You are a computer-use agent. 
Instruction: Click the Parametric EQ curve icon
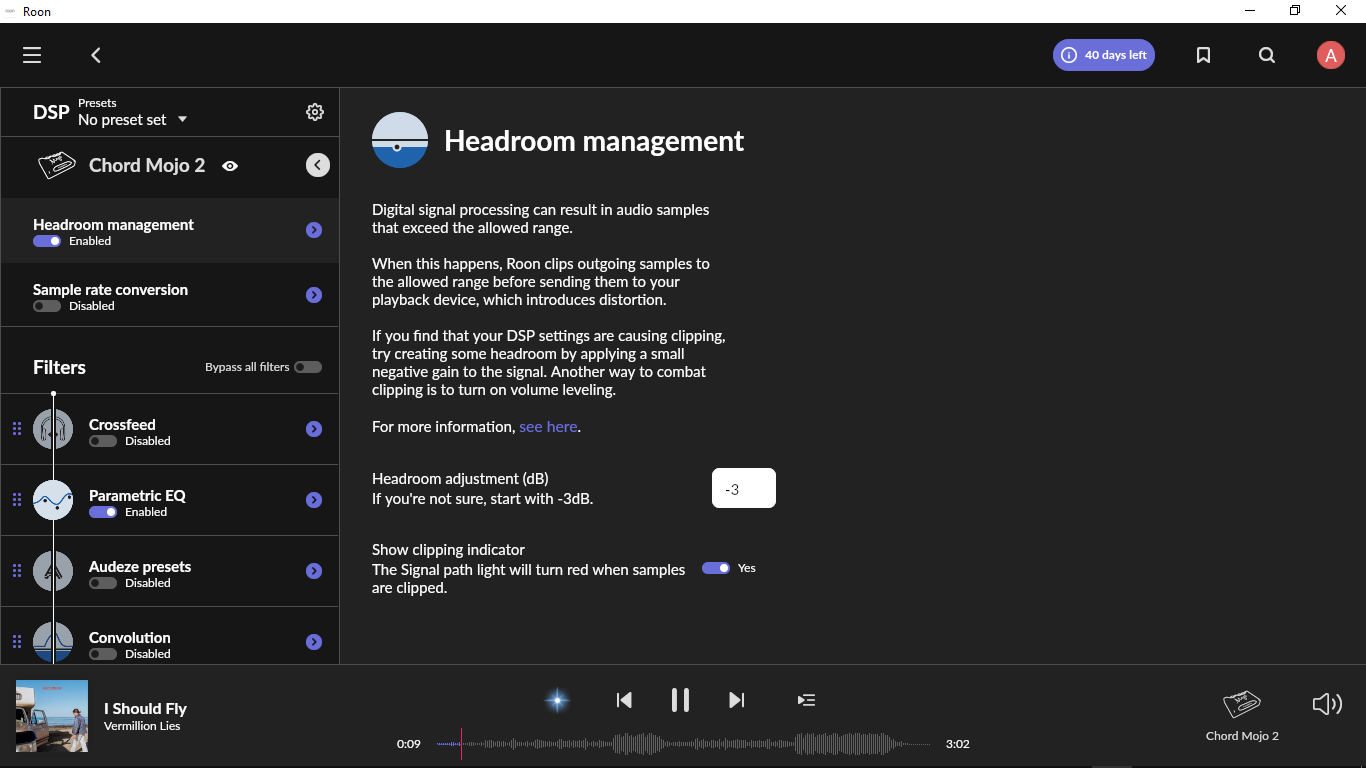pyautogui.click(x=53, y=500)
